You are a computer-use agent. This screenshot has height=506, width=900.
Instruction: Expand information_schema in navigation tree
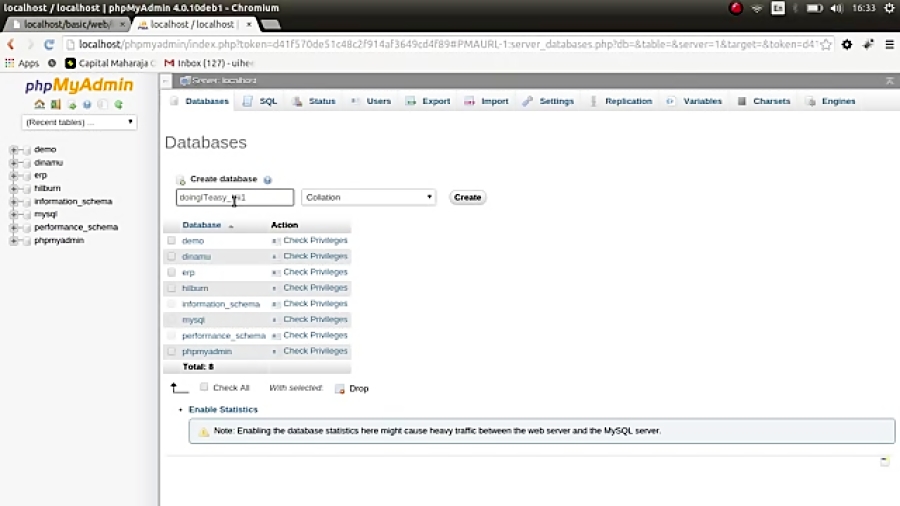coord(13,202)
